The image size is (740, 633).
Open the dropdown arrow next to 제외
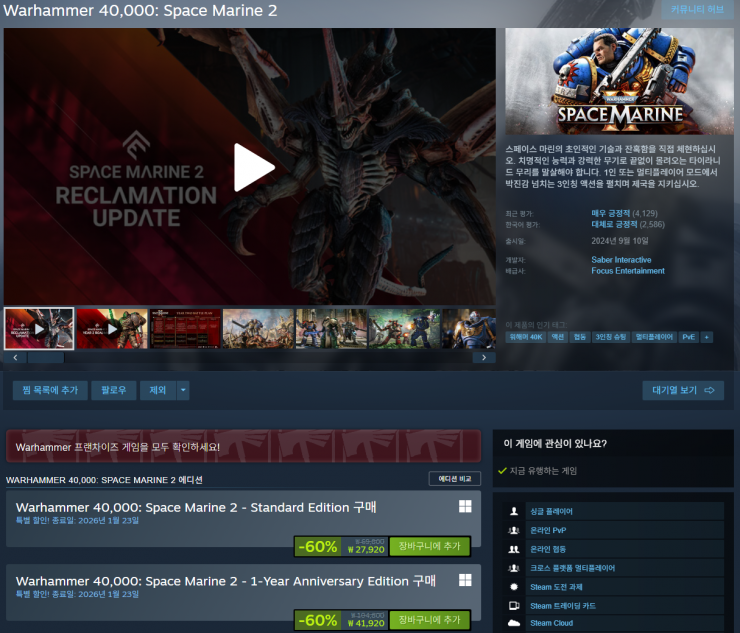click(x=183, y=390)
